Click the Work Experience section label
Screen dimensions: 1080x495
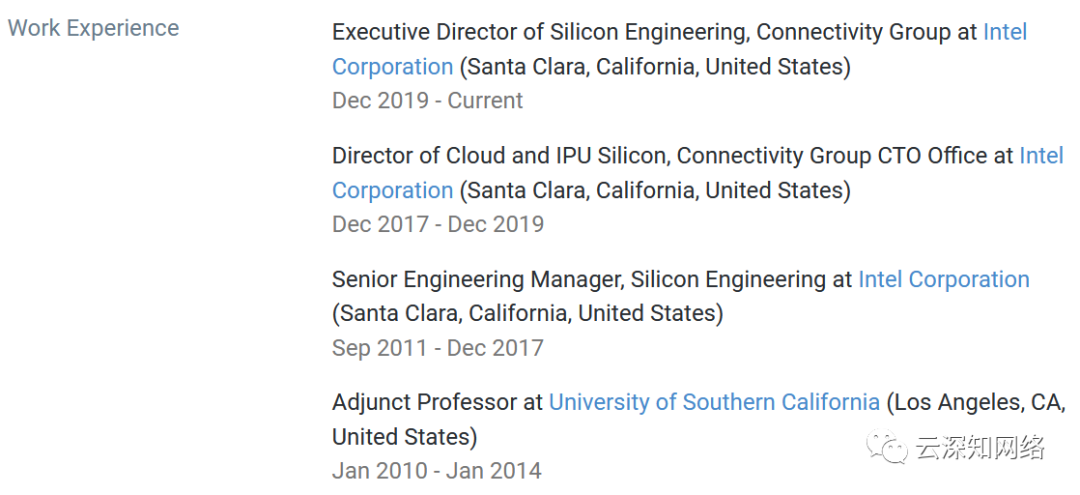coord(93,28)
